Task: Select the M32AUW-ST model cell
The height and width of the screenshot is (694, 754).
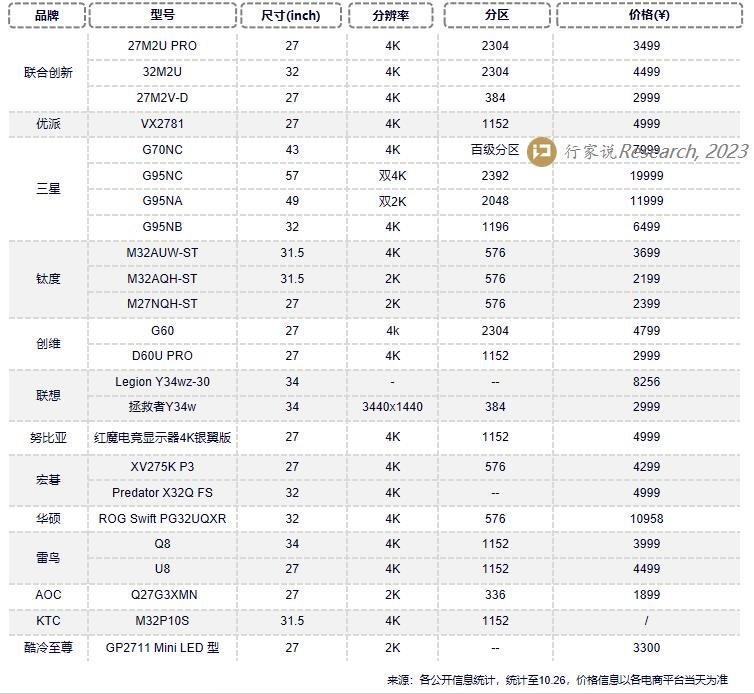Action: (x=163, y=253)
